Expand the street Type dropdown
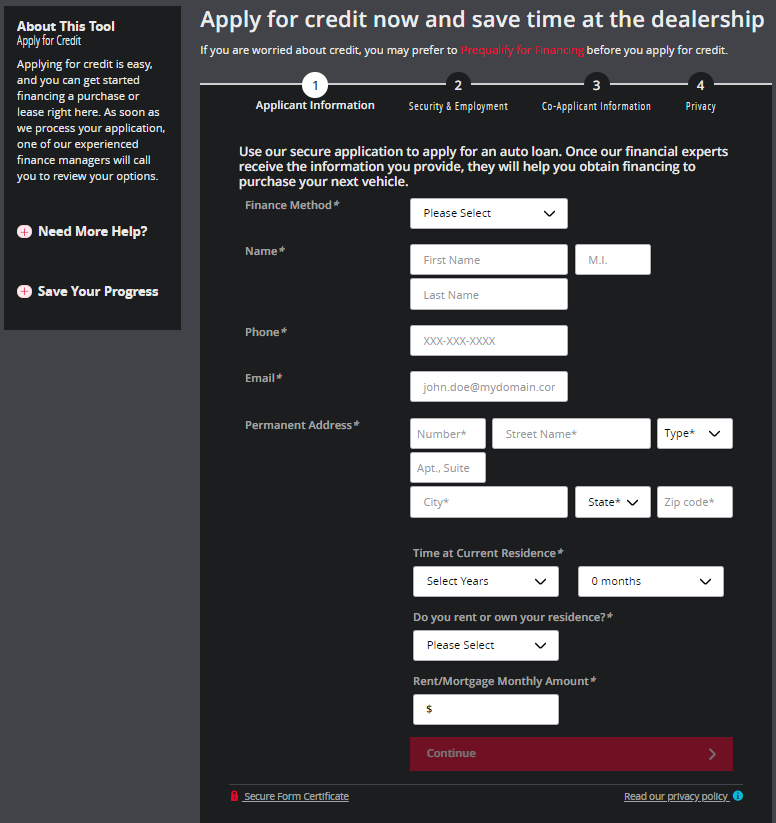The height and width of the screenshot is (823, 776). [694, 434]
